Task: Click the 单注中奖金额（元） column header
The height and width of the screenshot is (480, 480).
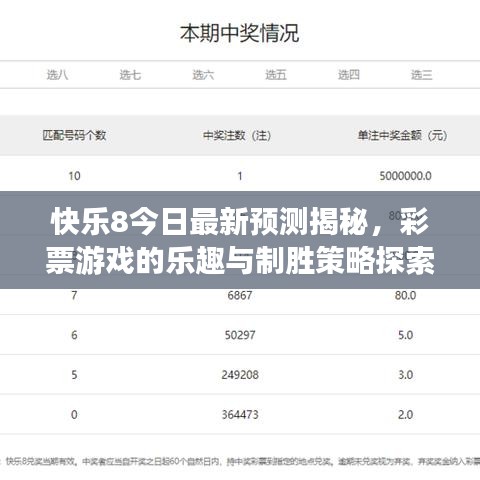Action: [402, 135]
